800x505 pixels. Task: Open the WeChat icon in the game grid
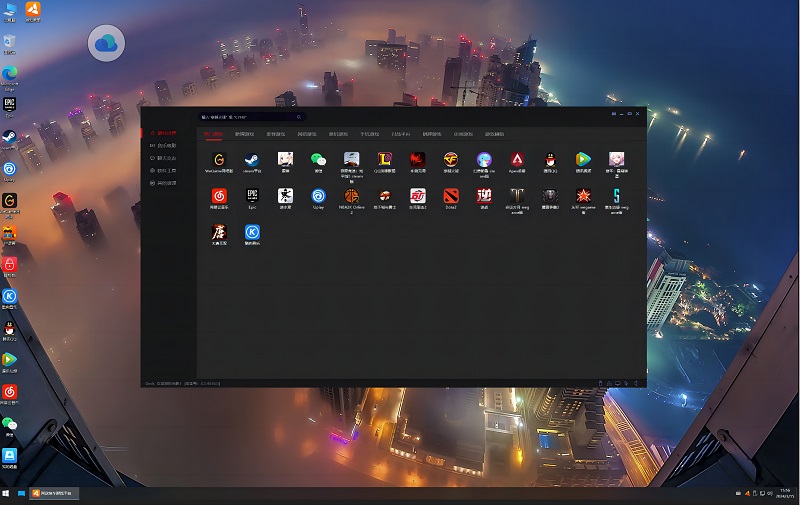tap(318, 159)
